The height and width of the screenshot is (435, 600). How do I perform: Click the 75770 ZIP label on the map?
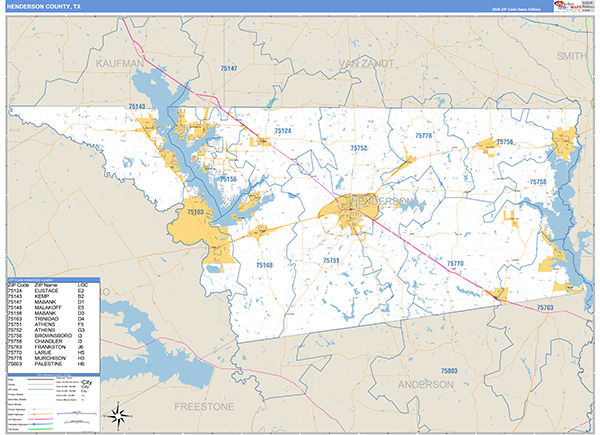click(455, 263)
